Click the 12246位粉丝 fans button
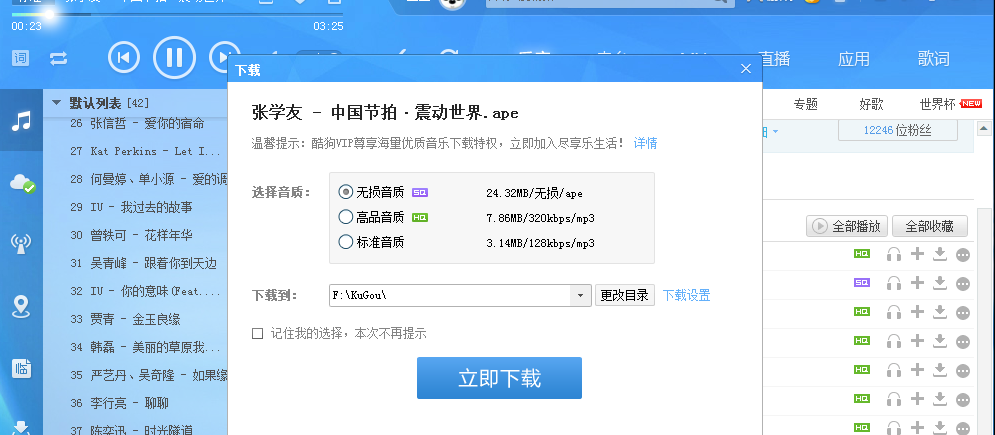This screenshot has height=435, width=995. tap(897, 130)
